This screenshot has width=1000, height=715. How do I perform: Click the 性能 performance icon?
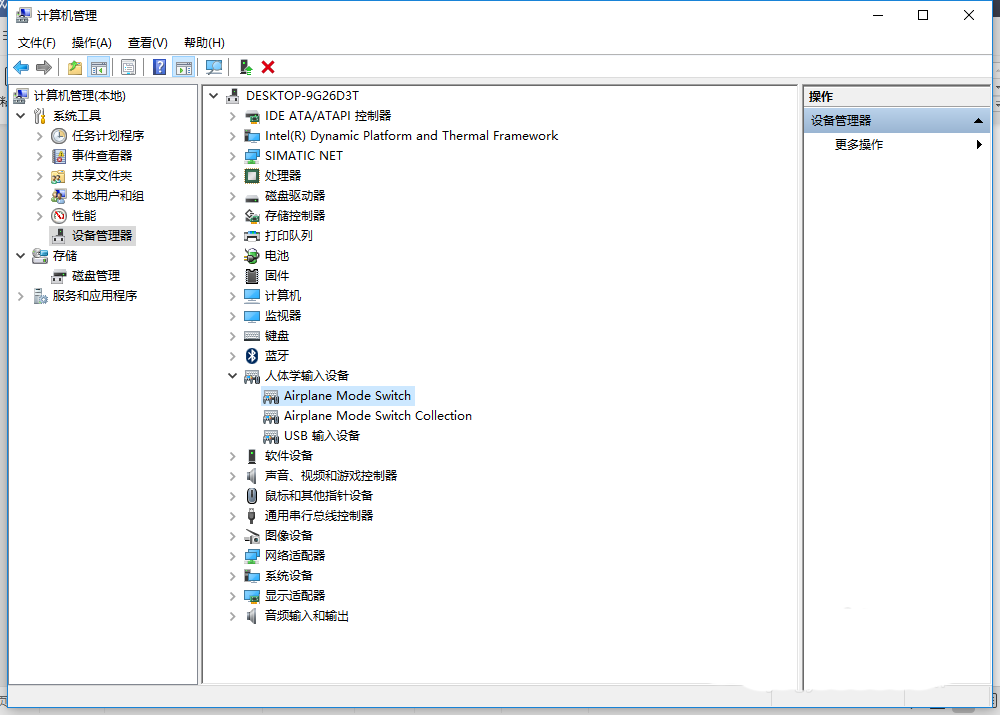tap(59, 216)
